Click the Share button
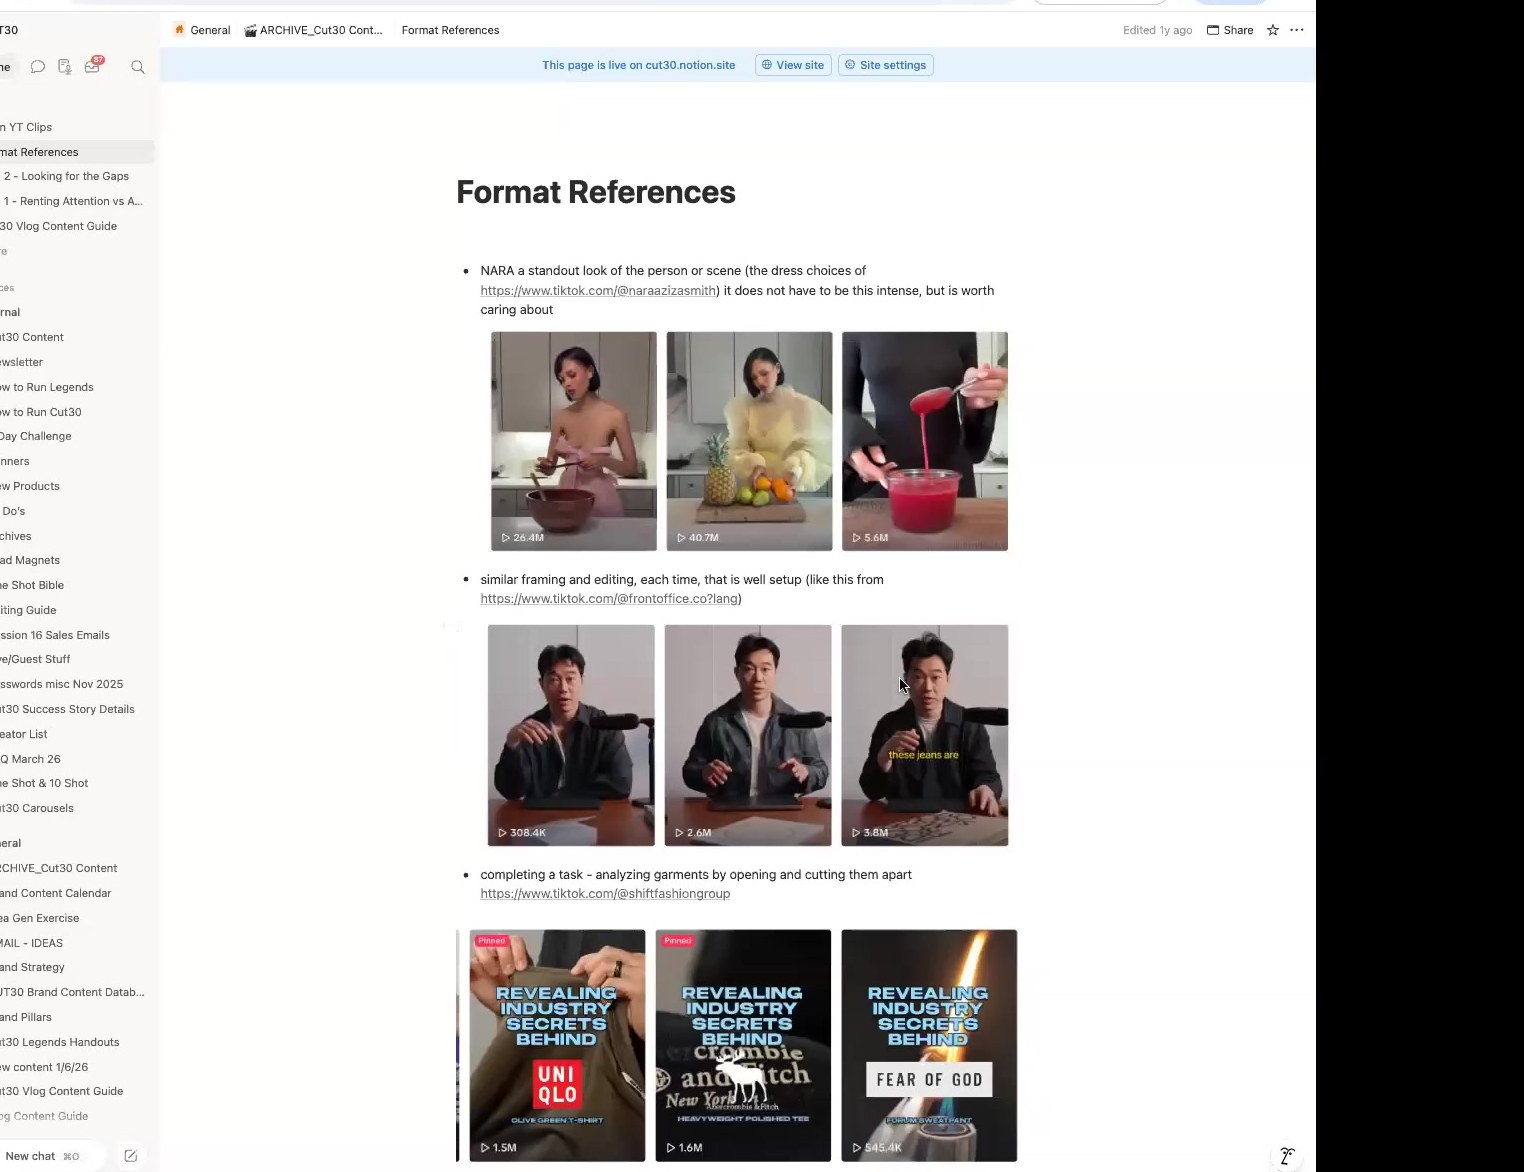 1230,30
